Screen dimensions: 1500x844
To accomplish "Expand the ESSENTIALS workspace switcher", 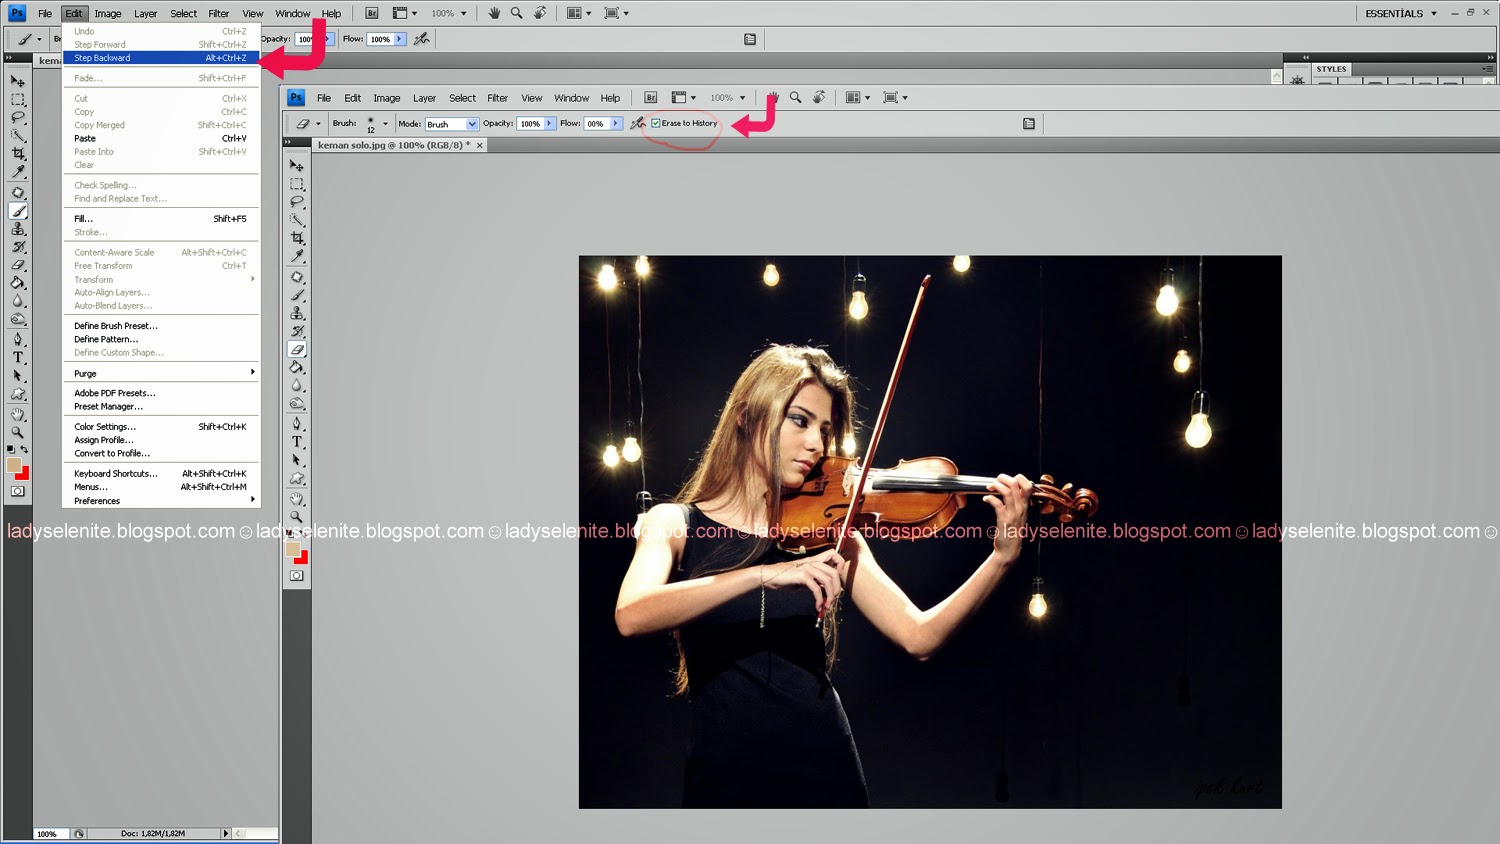I will [1433, 13].
